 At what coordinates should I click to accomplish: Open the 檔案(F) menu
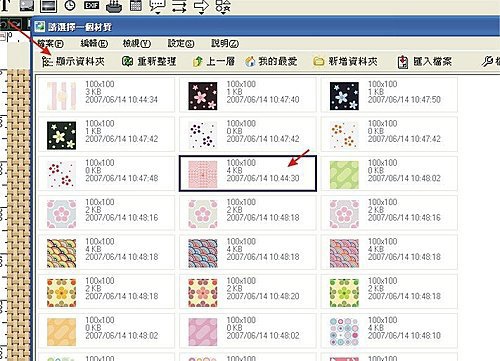(x=50, y=43)
